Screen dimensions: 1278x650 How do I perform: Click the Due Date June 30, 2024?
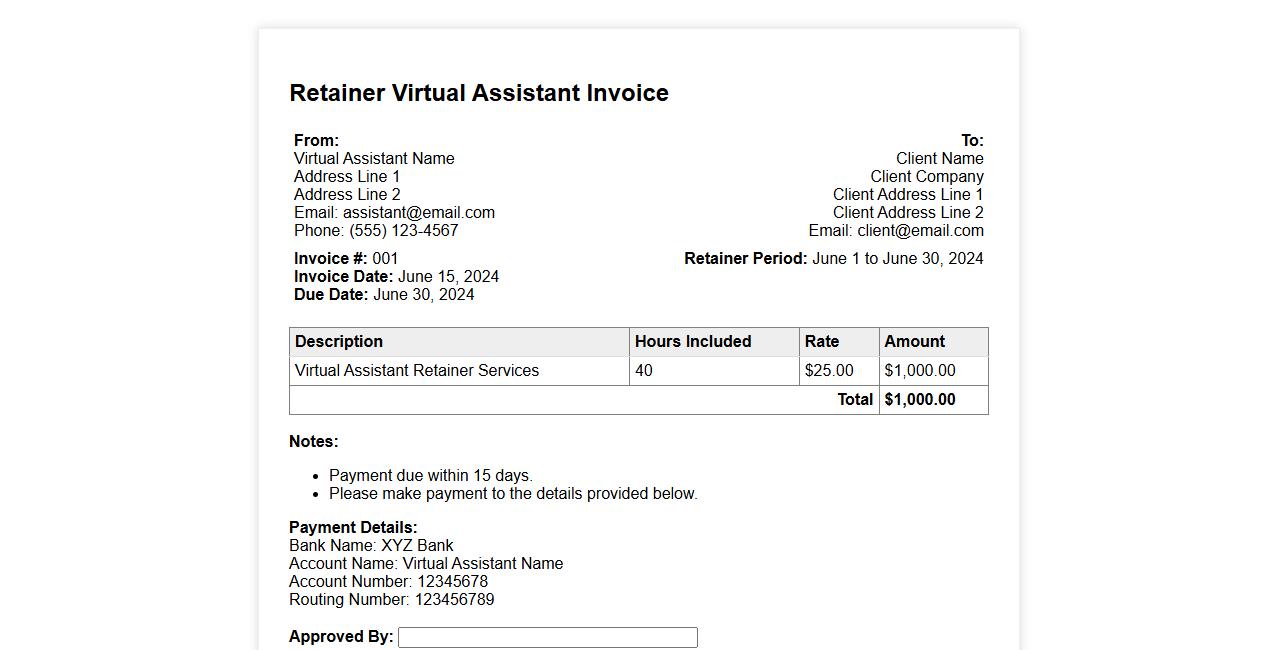(423, 295)
